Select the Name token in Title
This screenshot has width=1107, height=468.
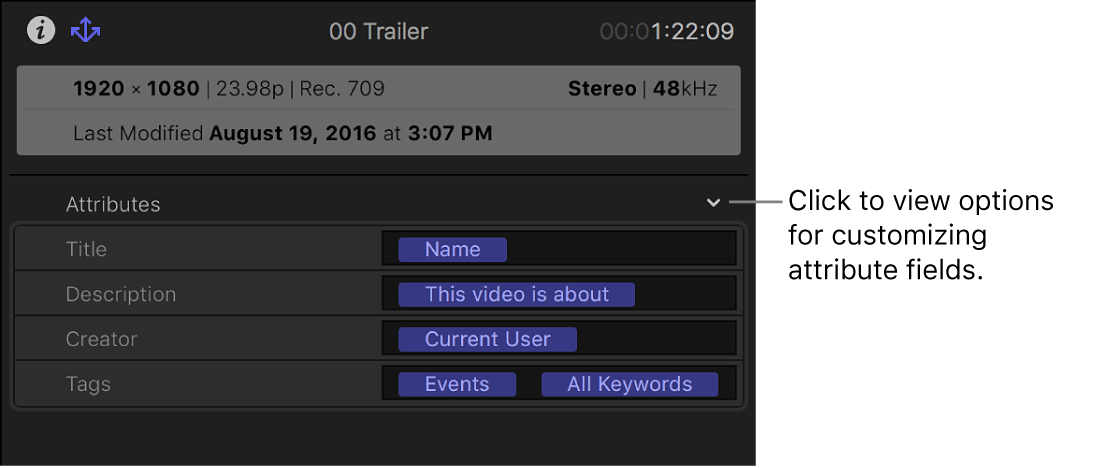pyautogui.click(x=452, y=249)
